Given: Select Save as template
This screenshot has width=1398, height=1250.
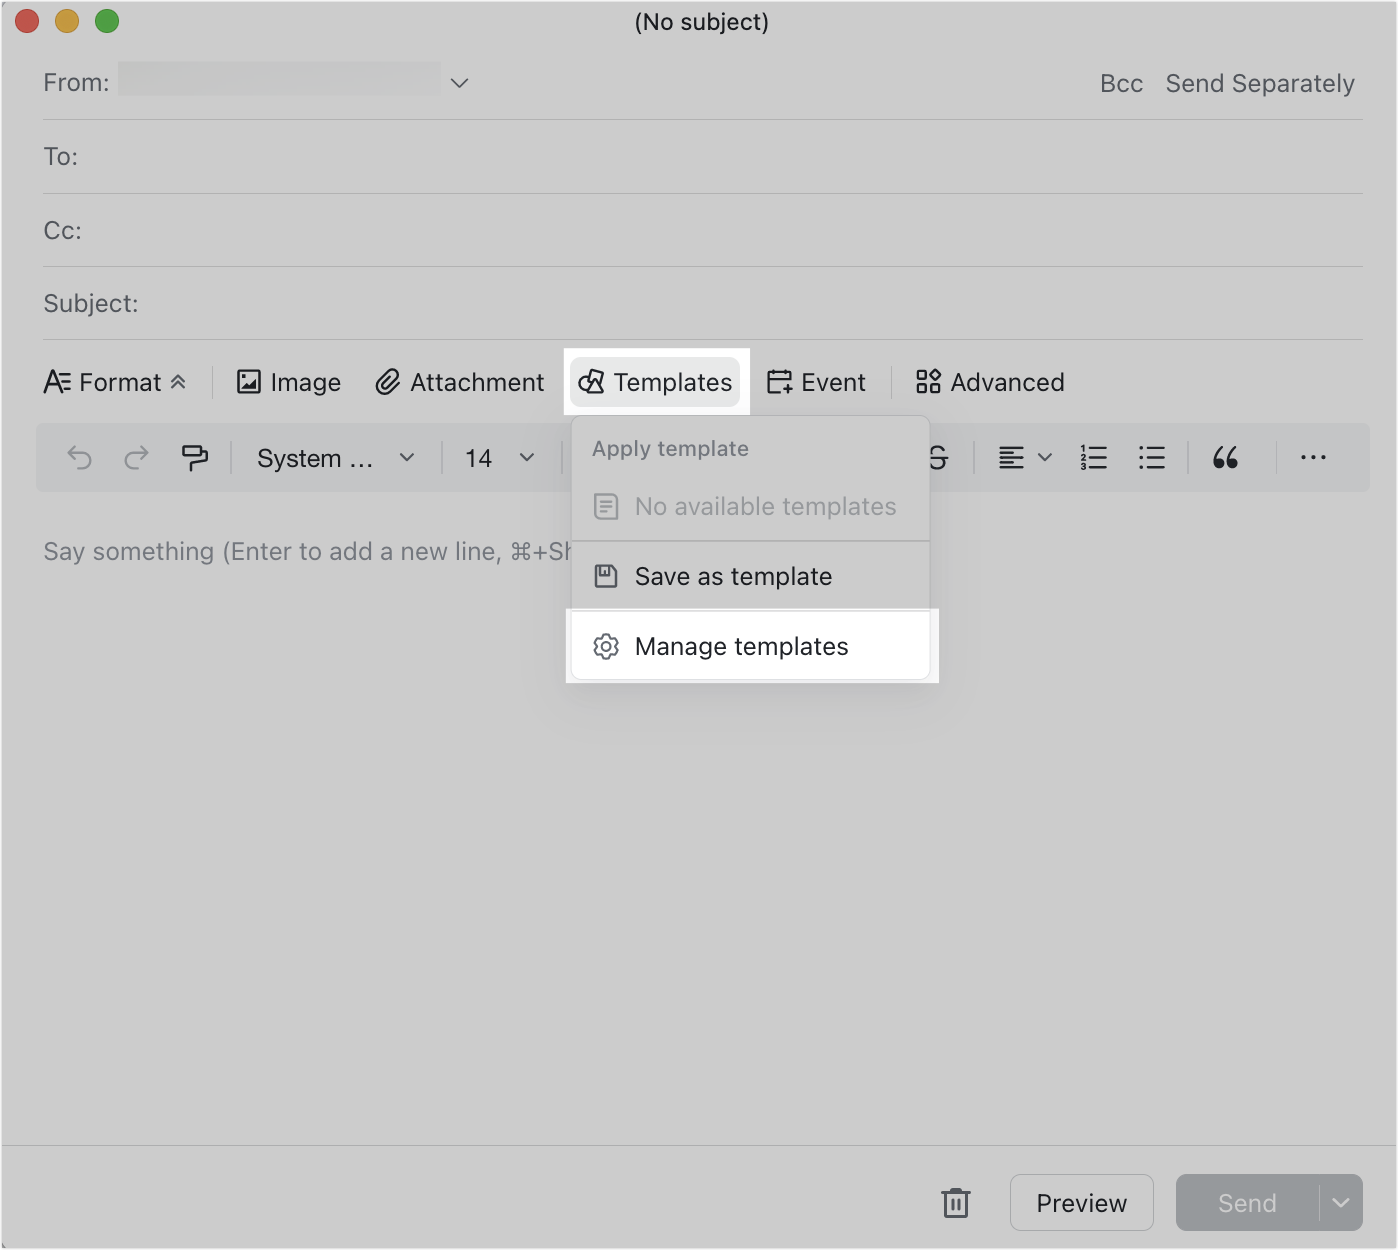Looking at the screenshot, I should coord(733,576).
